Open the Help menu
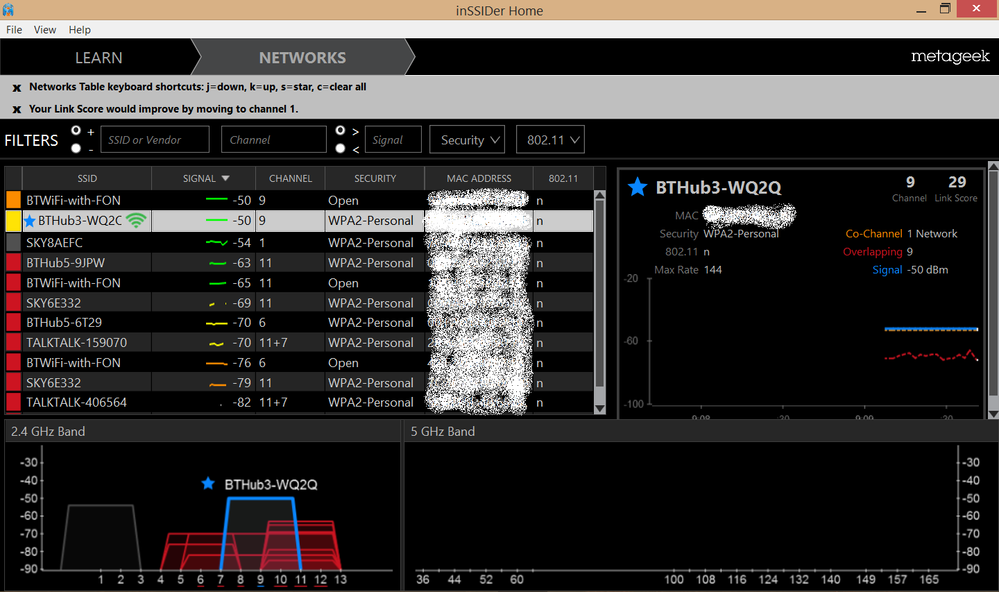 (80, 29)
